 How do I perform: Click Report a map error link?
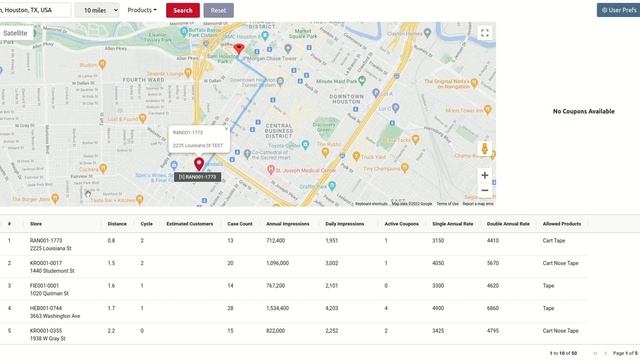point(478,204)
